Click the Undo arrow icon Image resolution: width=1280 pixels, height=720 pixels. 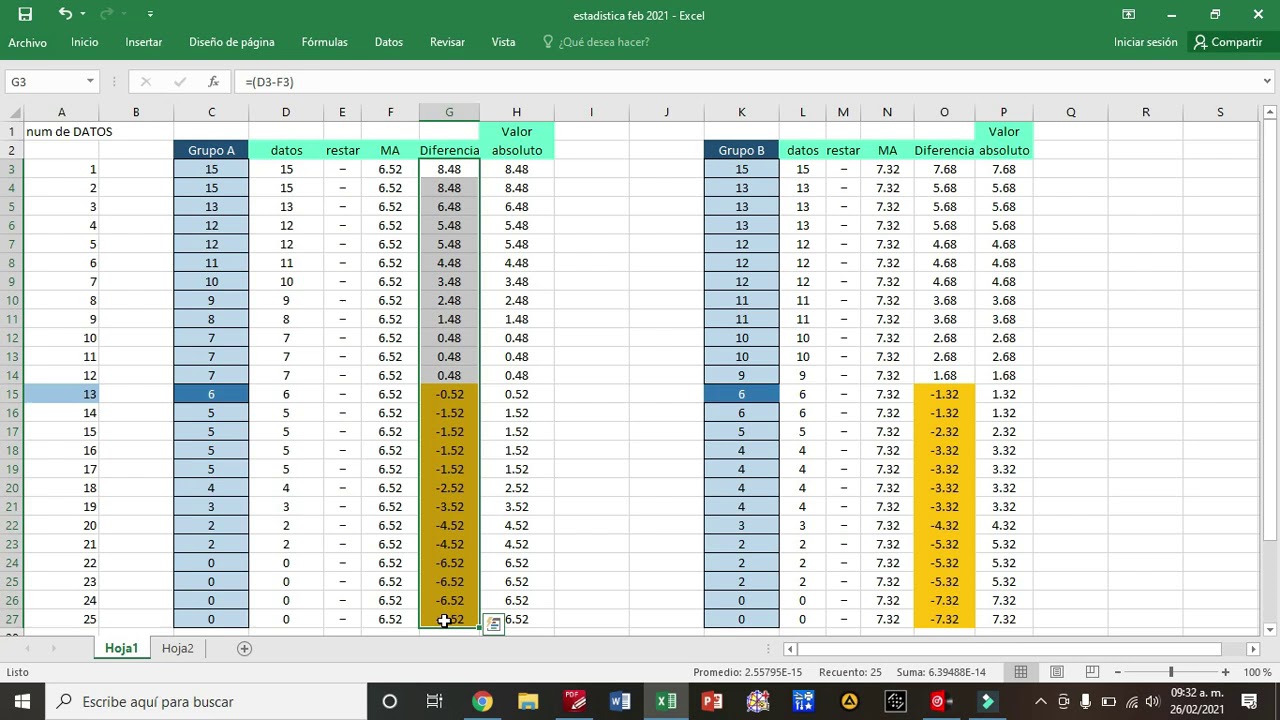65,14
